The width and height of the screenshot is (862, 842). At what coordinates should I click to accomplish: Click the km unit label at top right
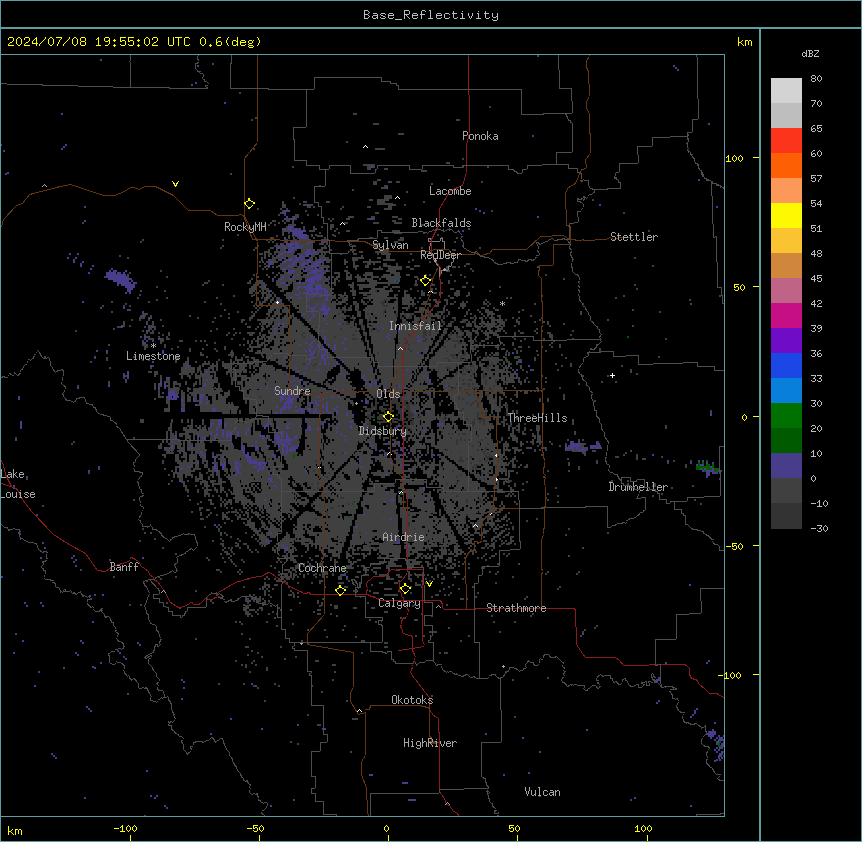745,42
